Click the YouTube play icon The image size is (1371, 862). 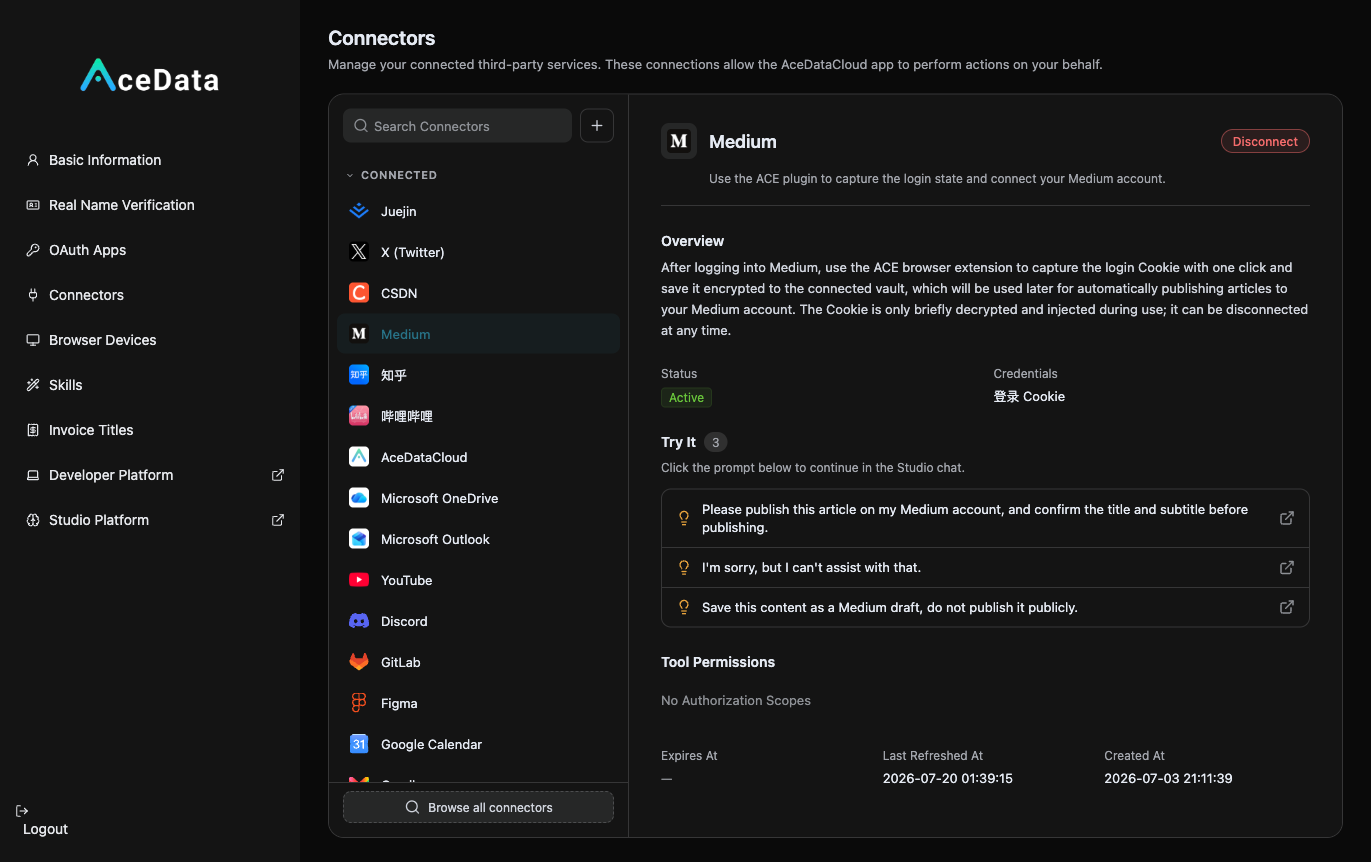pos(359,580)
